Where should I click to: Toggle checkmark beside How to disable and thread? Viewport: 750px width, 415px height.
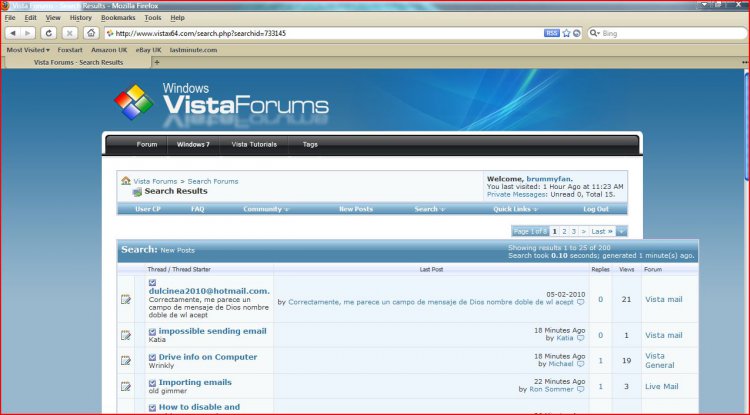coord(152,408)
